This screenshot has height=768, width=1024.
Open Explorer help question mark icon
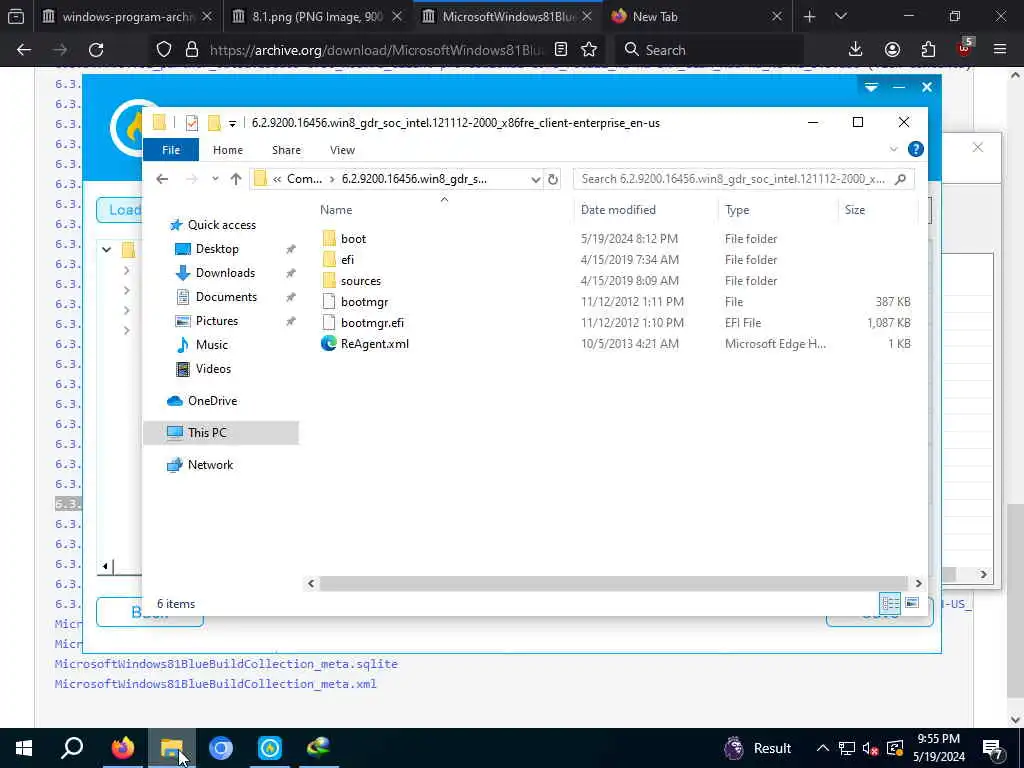916,150
